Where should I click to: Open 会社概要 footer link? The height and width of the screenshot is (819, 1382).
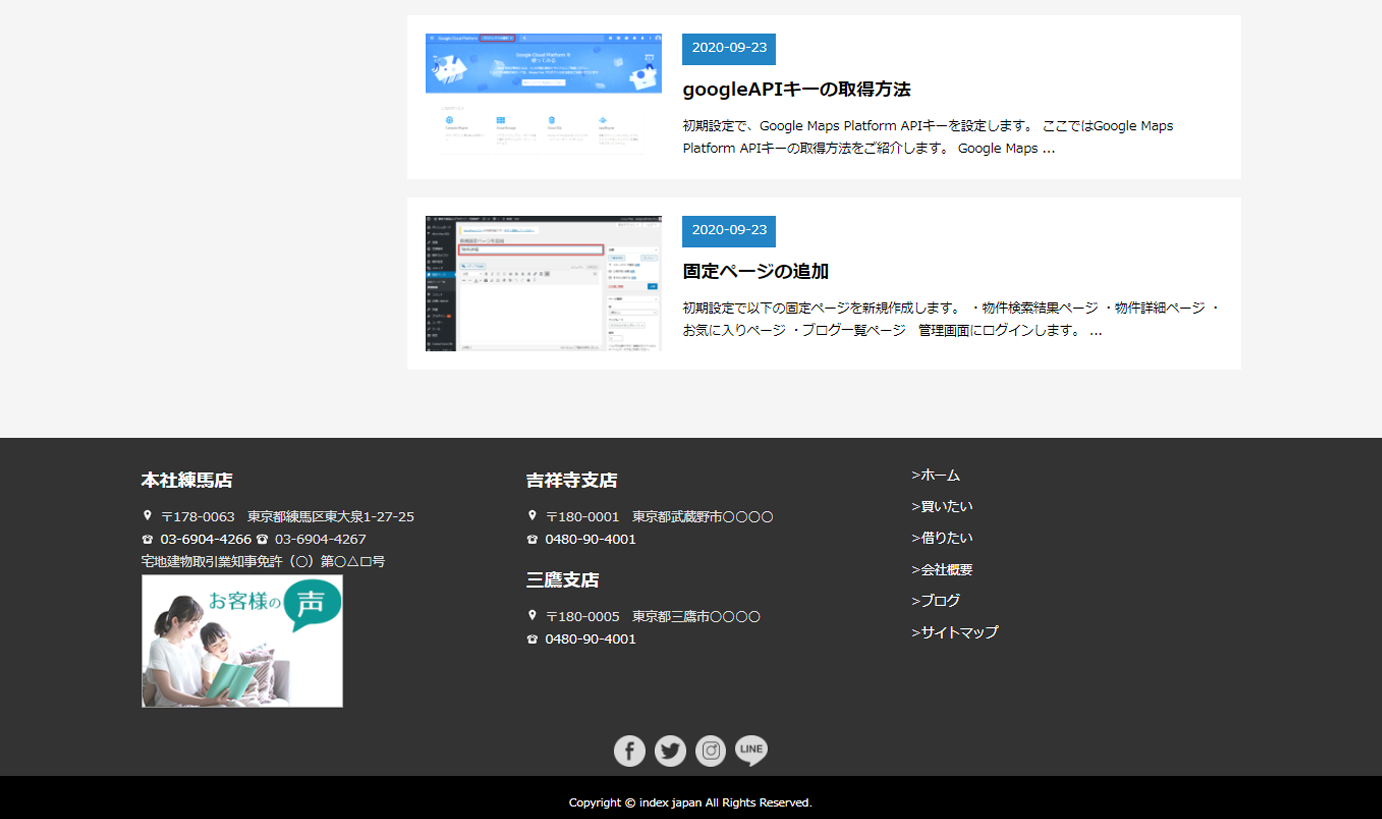[x=945, y=569]
